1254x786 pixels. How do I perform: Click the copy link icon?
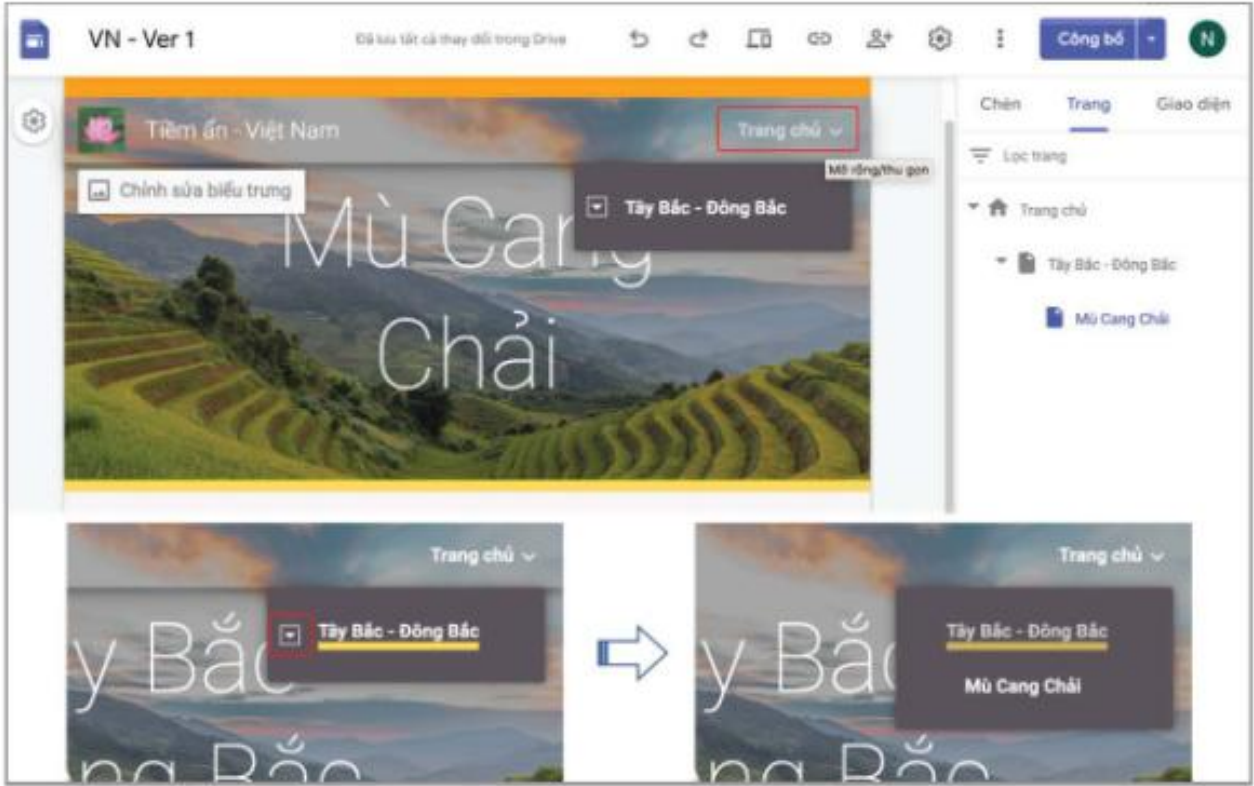[819, 39]
